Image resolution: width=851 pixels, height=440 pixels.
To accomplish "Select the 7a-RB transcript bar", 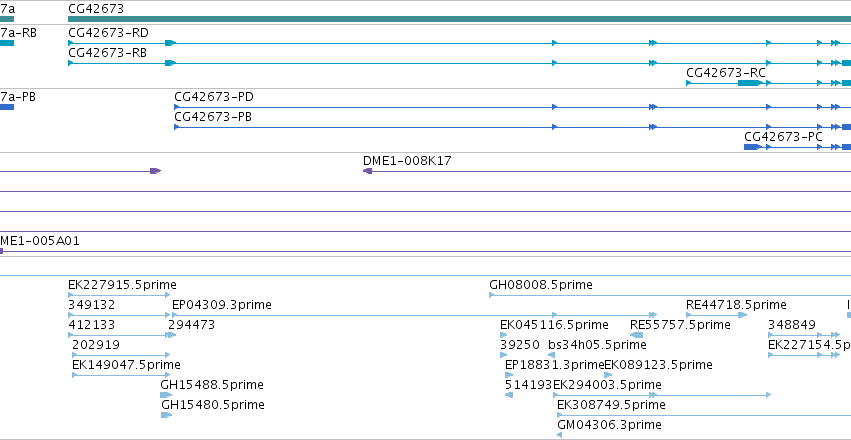I will tap(7, 43).
